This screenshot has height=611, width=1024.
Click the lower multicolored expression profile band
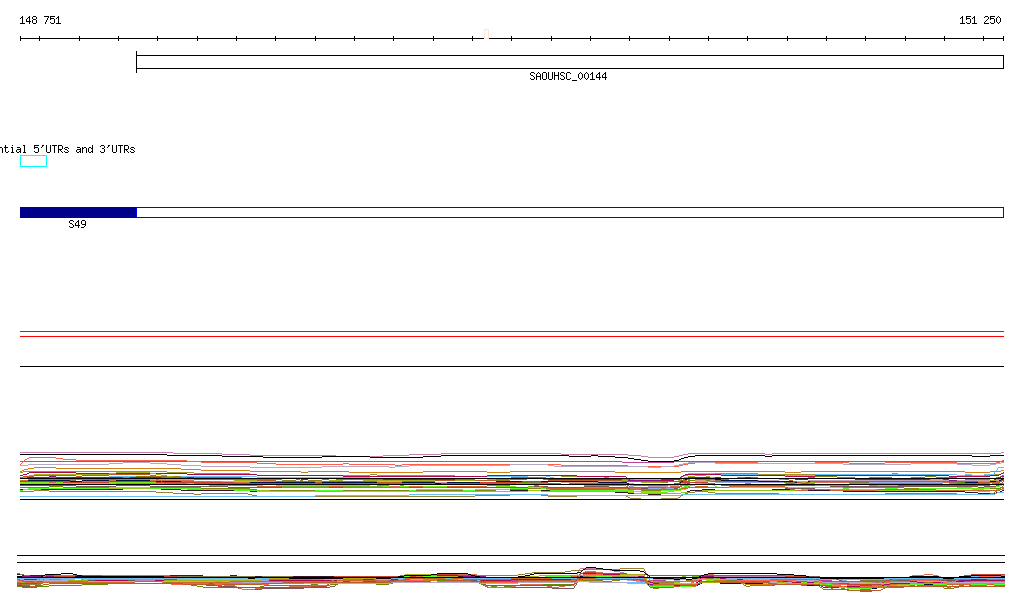tap(300, 581)
